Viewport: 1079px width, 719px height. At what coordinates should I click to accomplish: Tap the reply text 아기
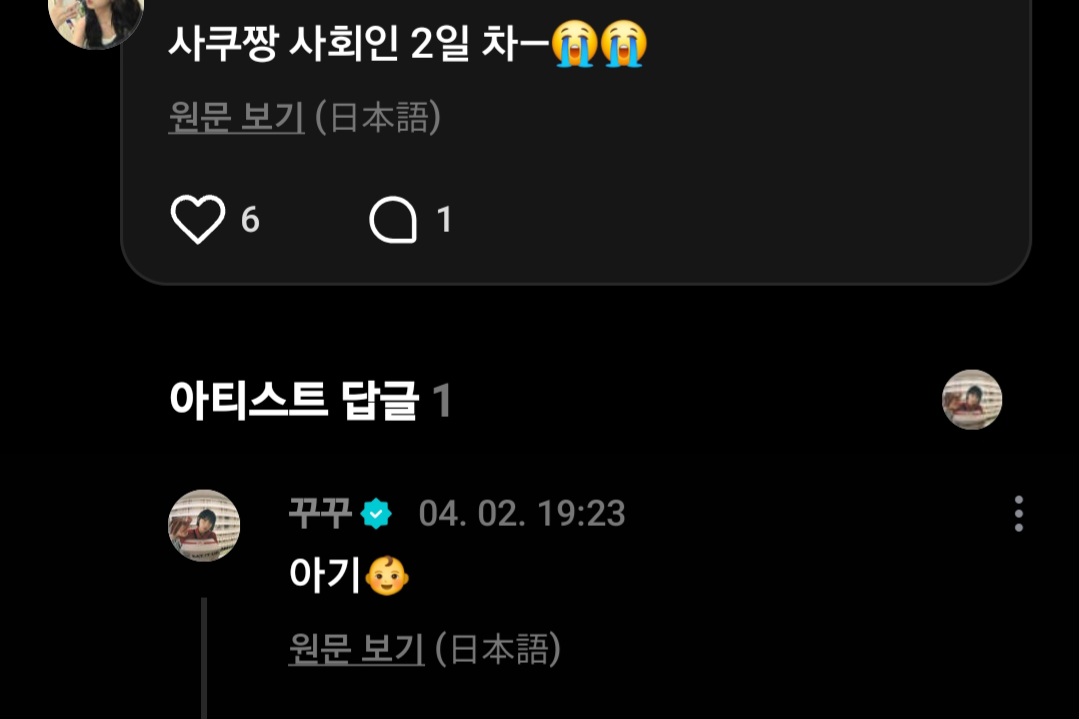pyautogui.click(x=325, y=575)
